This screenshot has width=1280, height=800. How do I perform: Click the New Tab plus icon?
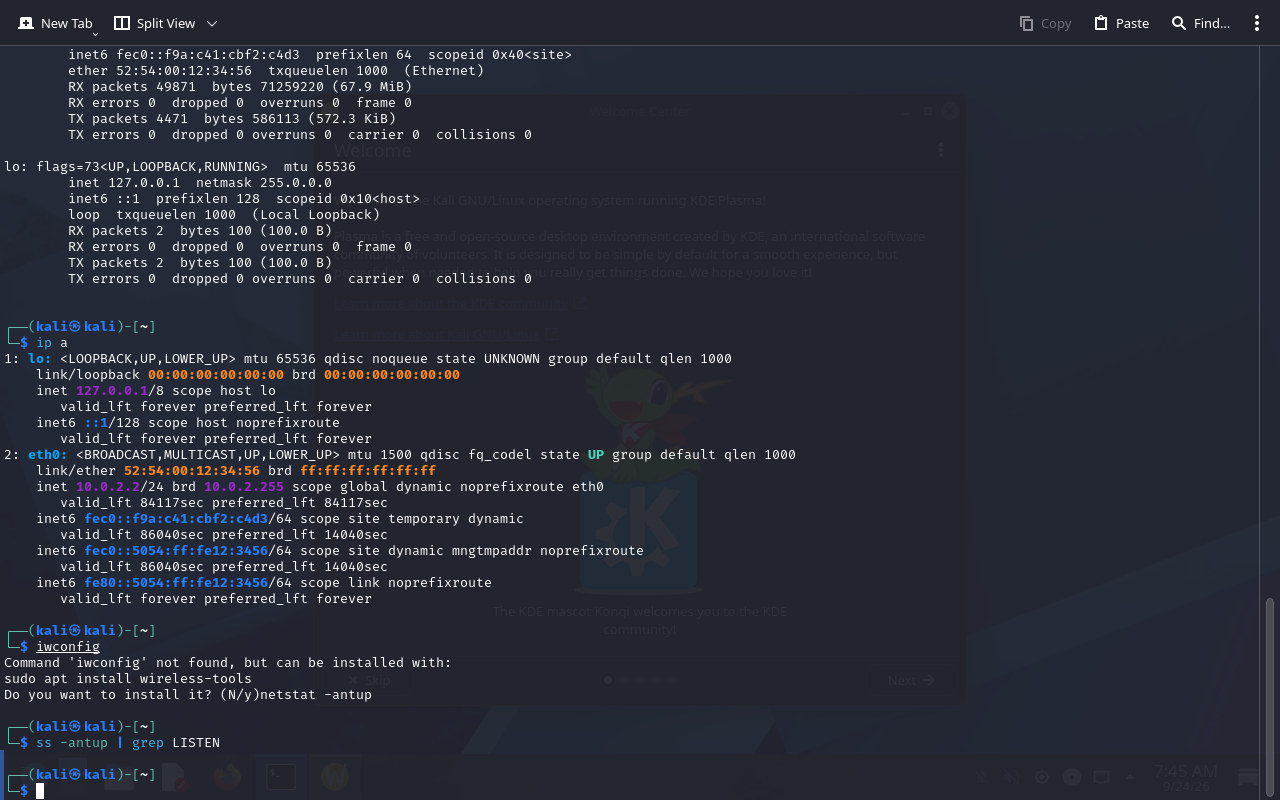click(x=26, y=23)
